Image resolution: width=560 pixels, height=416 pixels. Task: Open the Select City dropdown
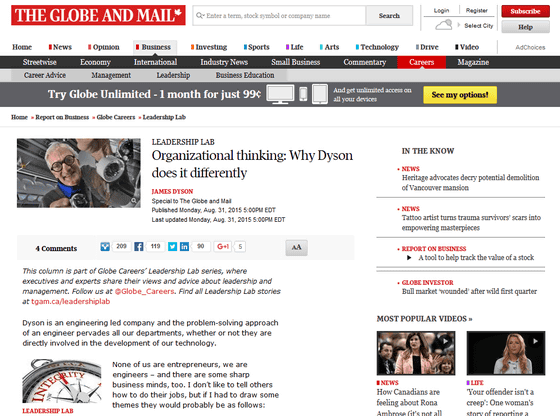point(479,26)
